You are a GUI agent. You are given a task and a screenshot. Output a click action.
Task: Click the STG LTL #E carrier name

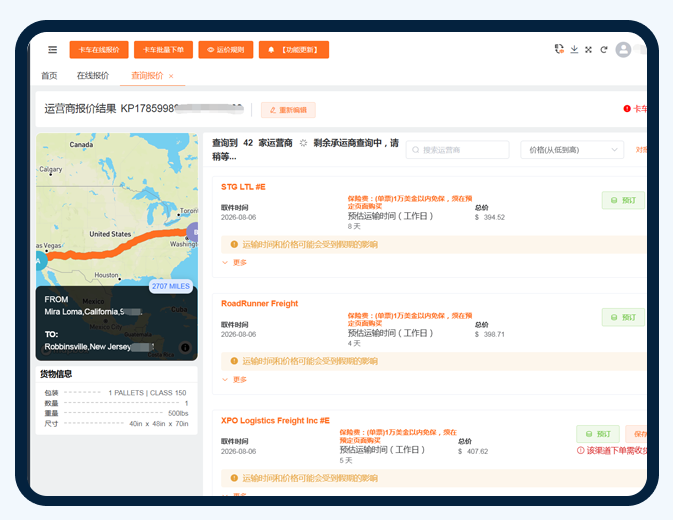(x=243, y=187)
